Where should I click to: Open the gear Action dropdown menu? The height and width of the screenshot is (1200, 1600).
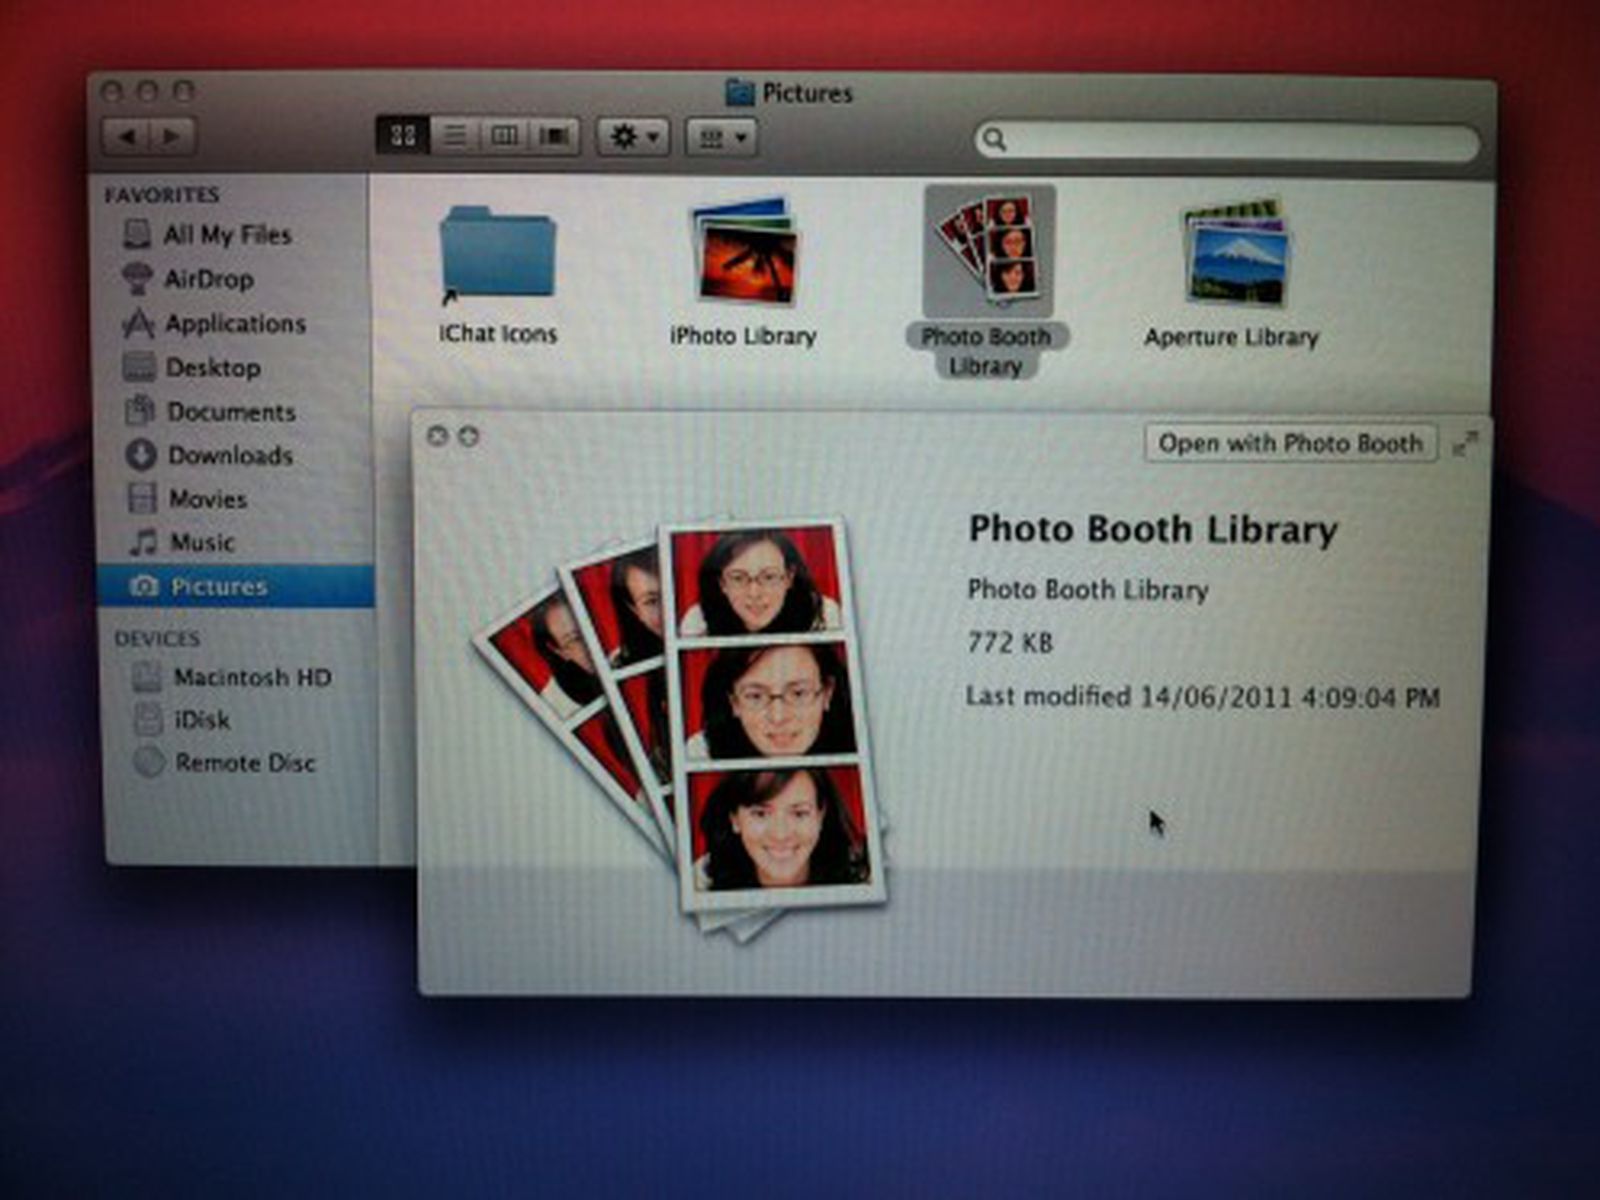[633, 137]
